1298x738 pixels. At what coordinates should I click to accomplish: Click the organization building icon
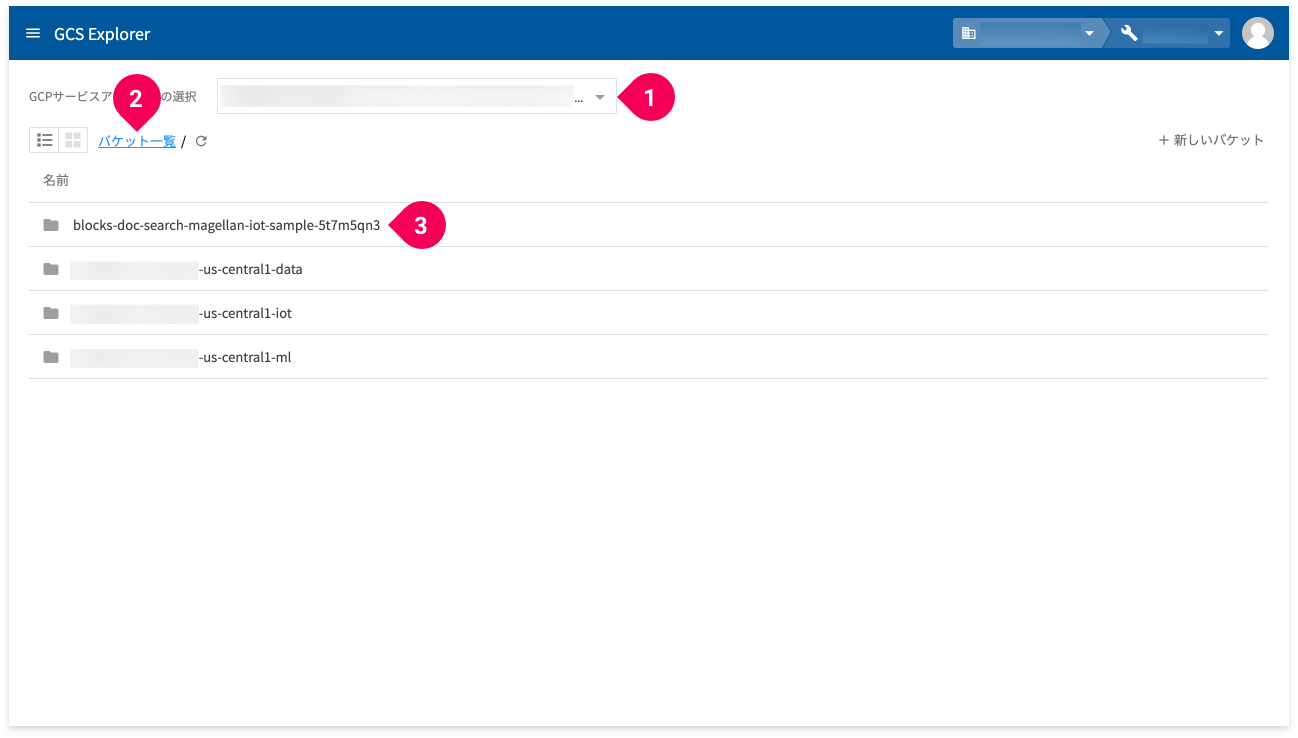pos(968,33)
